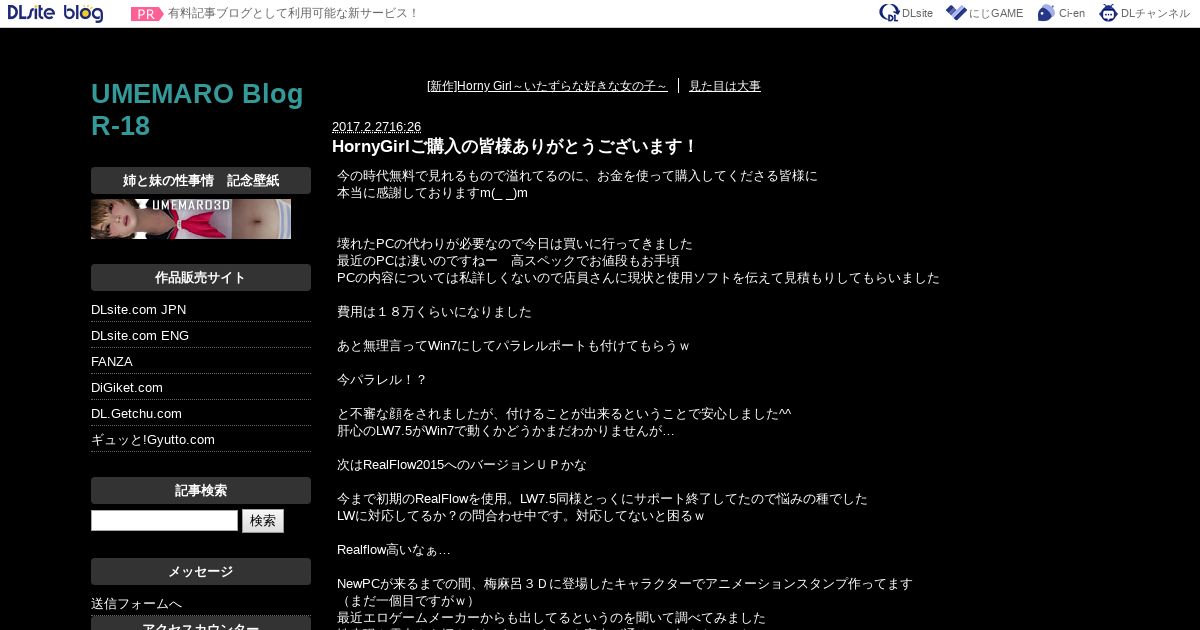Focus the article search text field
The image size is (1200, 630).
(164, 521)
